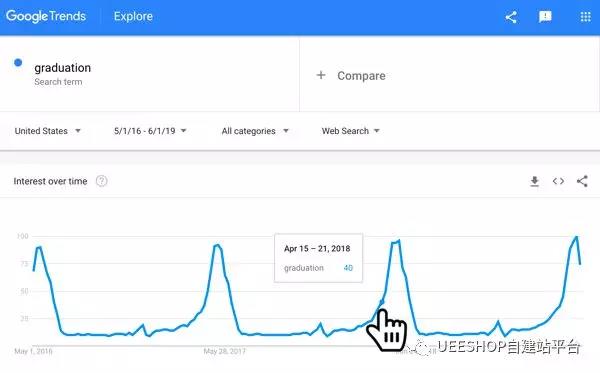
Task: Click the May 2019 peak on chart
Action: coord(577,237)
